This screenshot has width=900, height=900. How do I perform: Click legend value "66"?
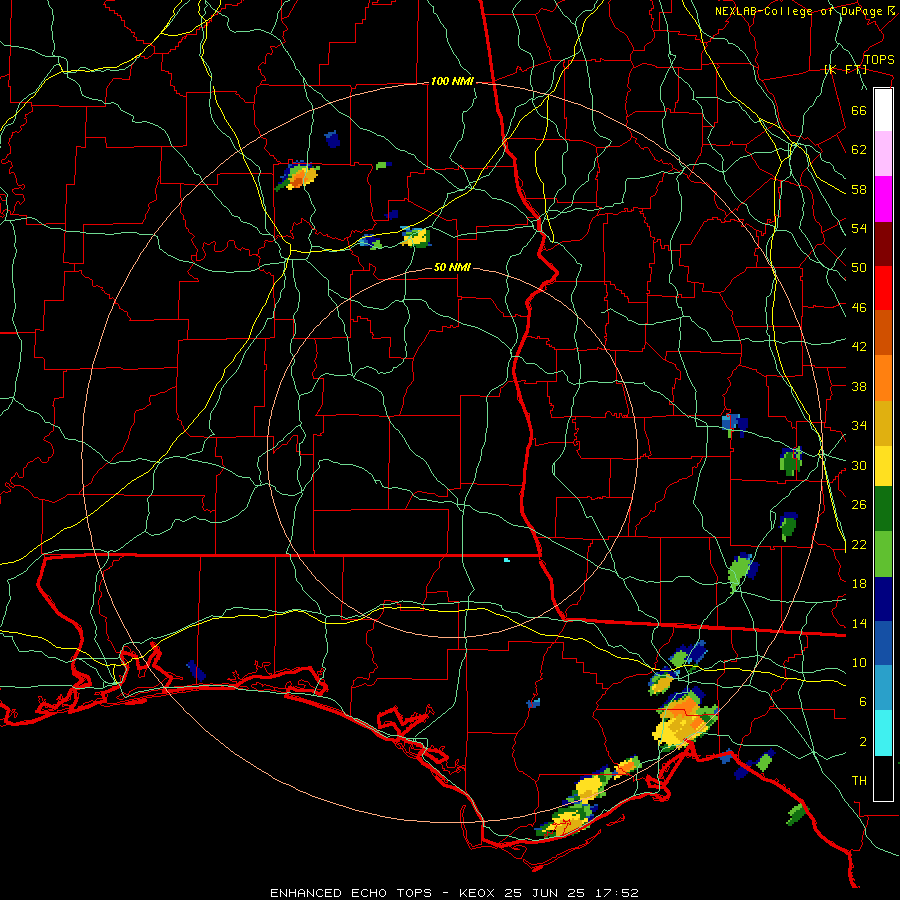coord(859,110)
